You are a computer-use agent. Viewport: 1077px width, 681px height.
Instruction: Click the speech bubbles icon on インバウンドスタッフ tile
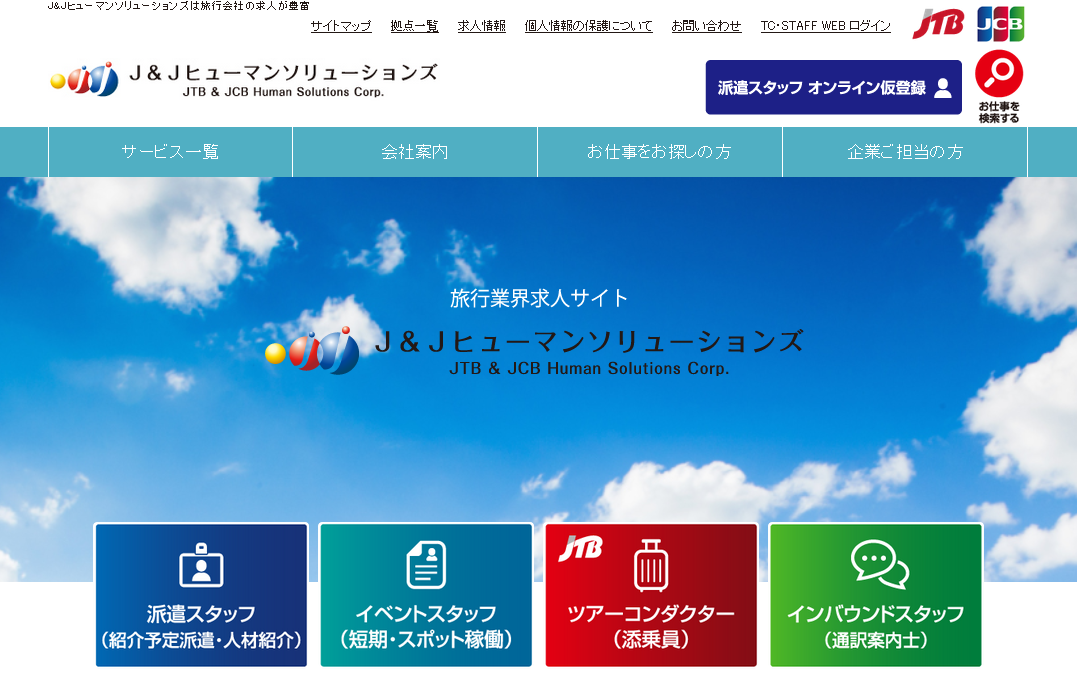coord(879,564)
